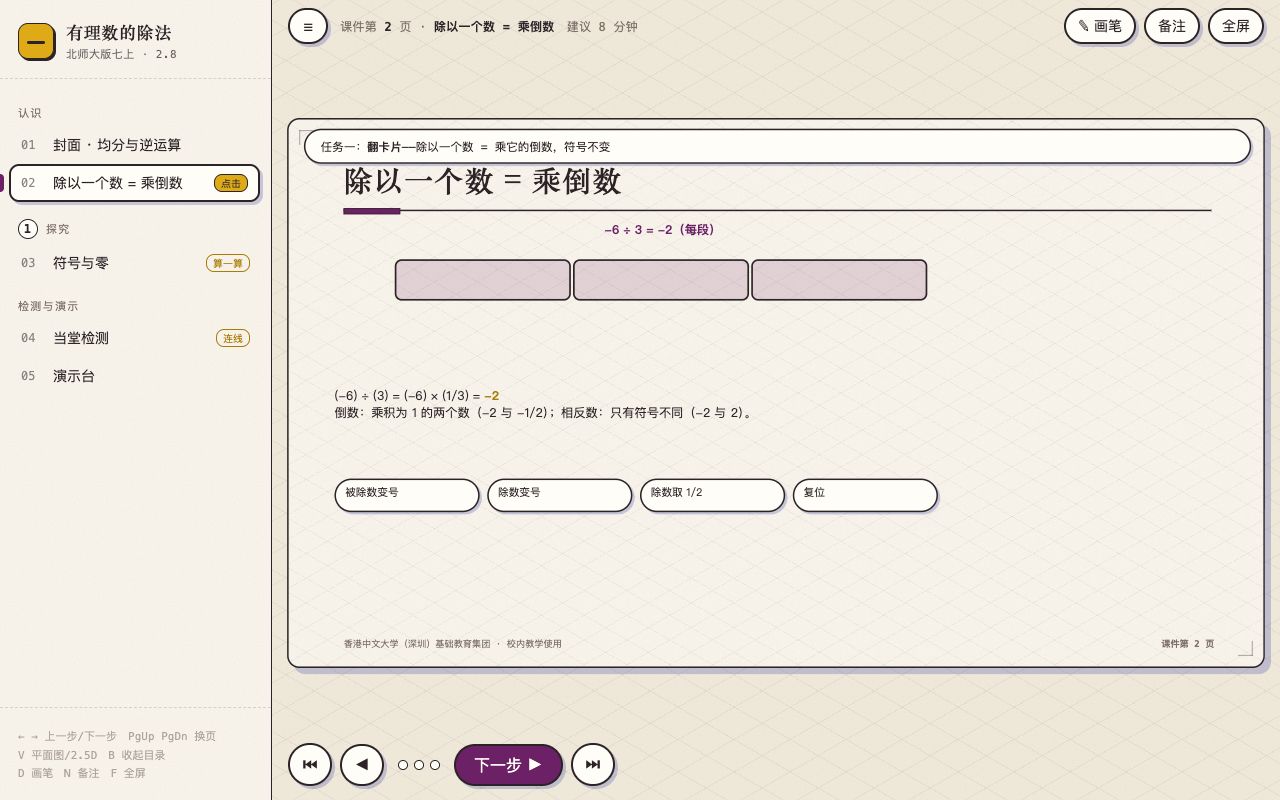Click the 点击 badge on slide 02
Image resolution: width=1280 pixels, height=800 pixels.
click(231, 183)
